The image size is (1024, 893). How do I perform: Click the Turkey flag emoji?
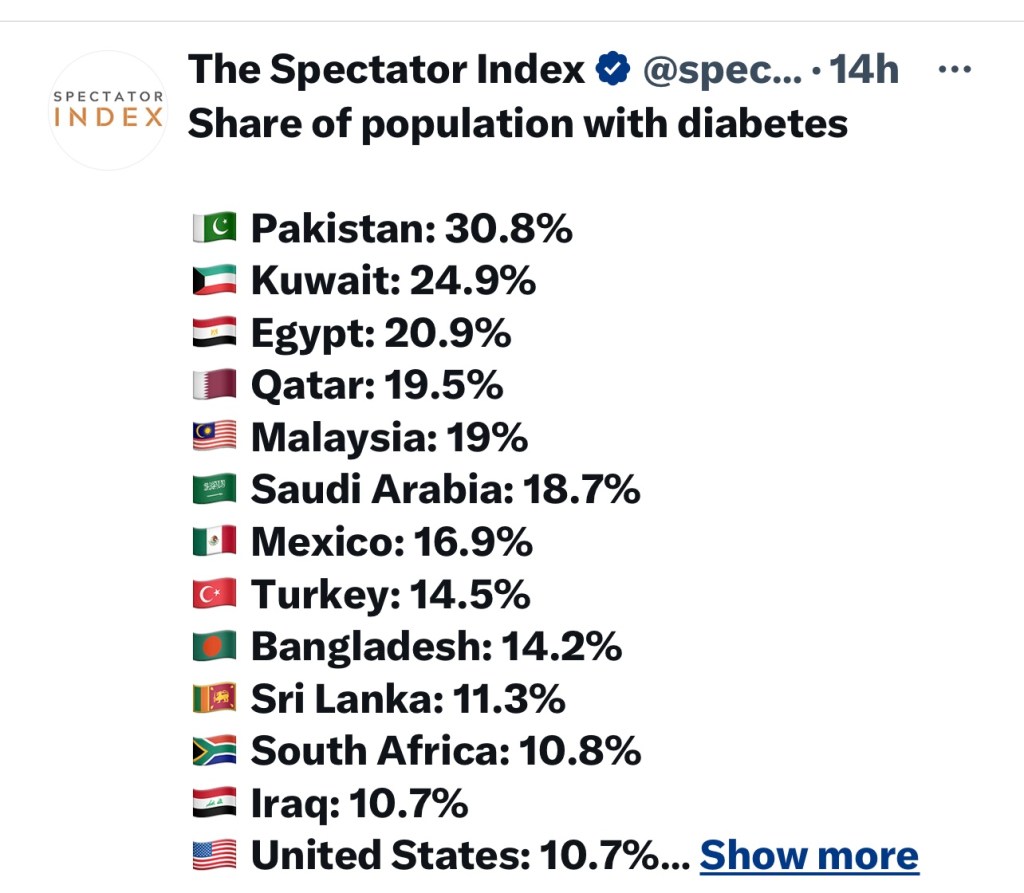(x=214, y=594)
